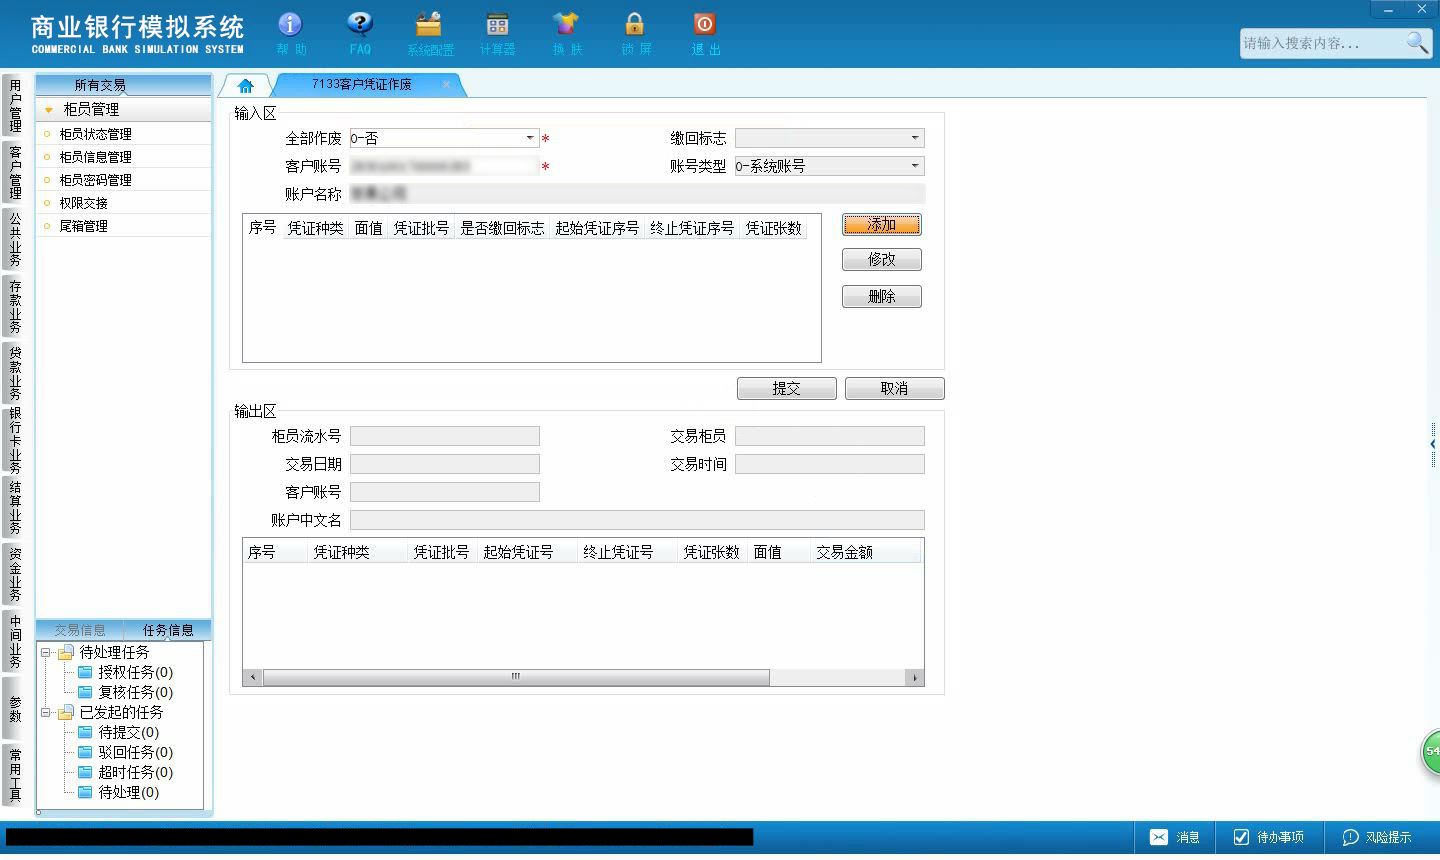Screen dimensions: 1440x860
Task: Click the search magnifier icon
Action: coord(1417,43)
